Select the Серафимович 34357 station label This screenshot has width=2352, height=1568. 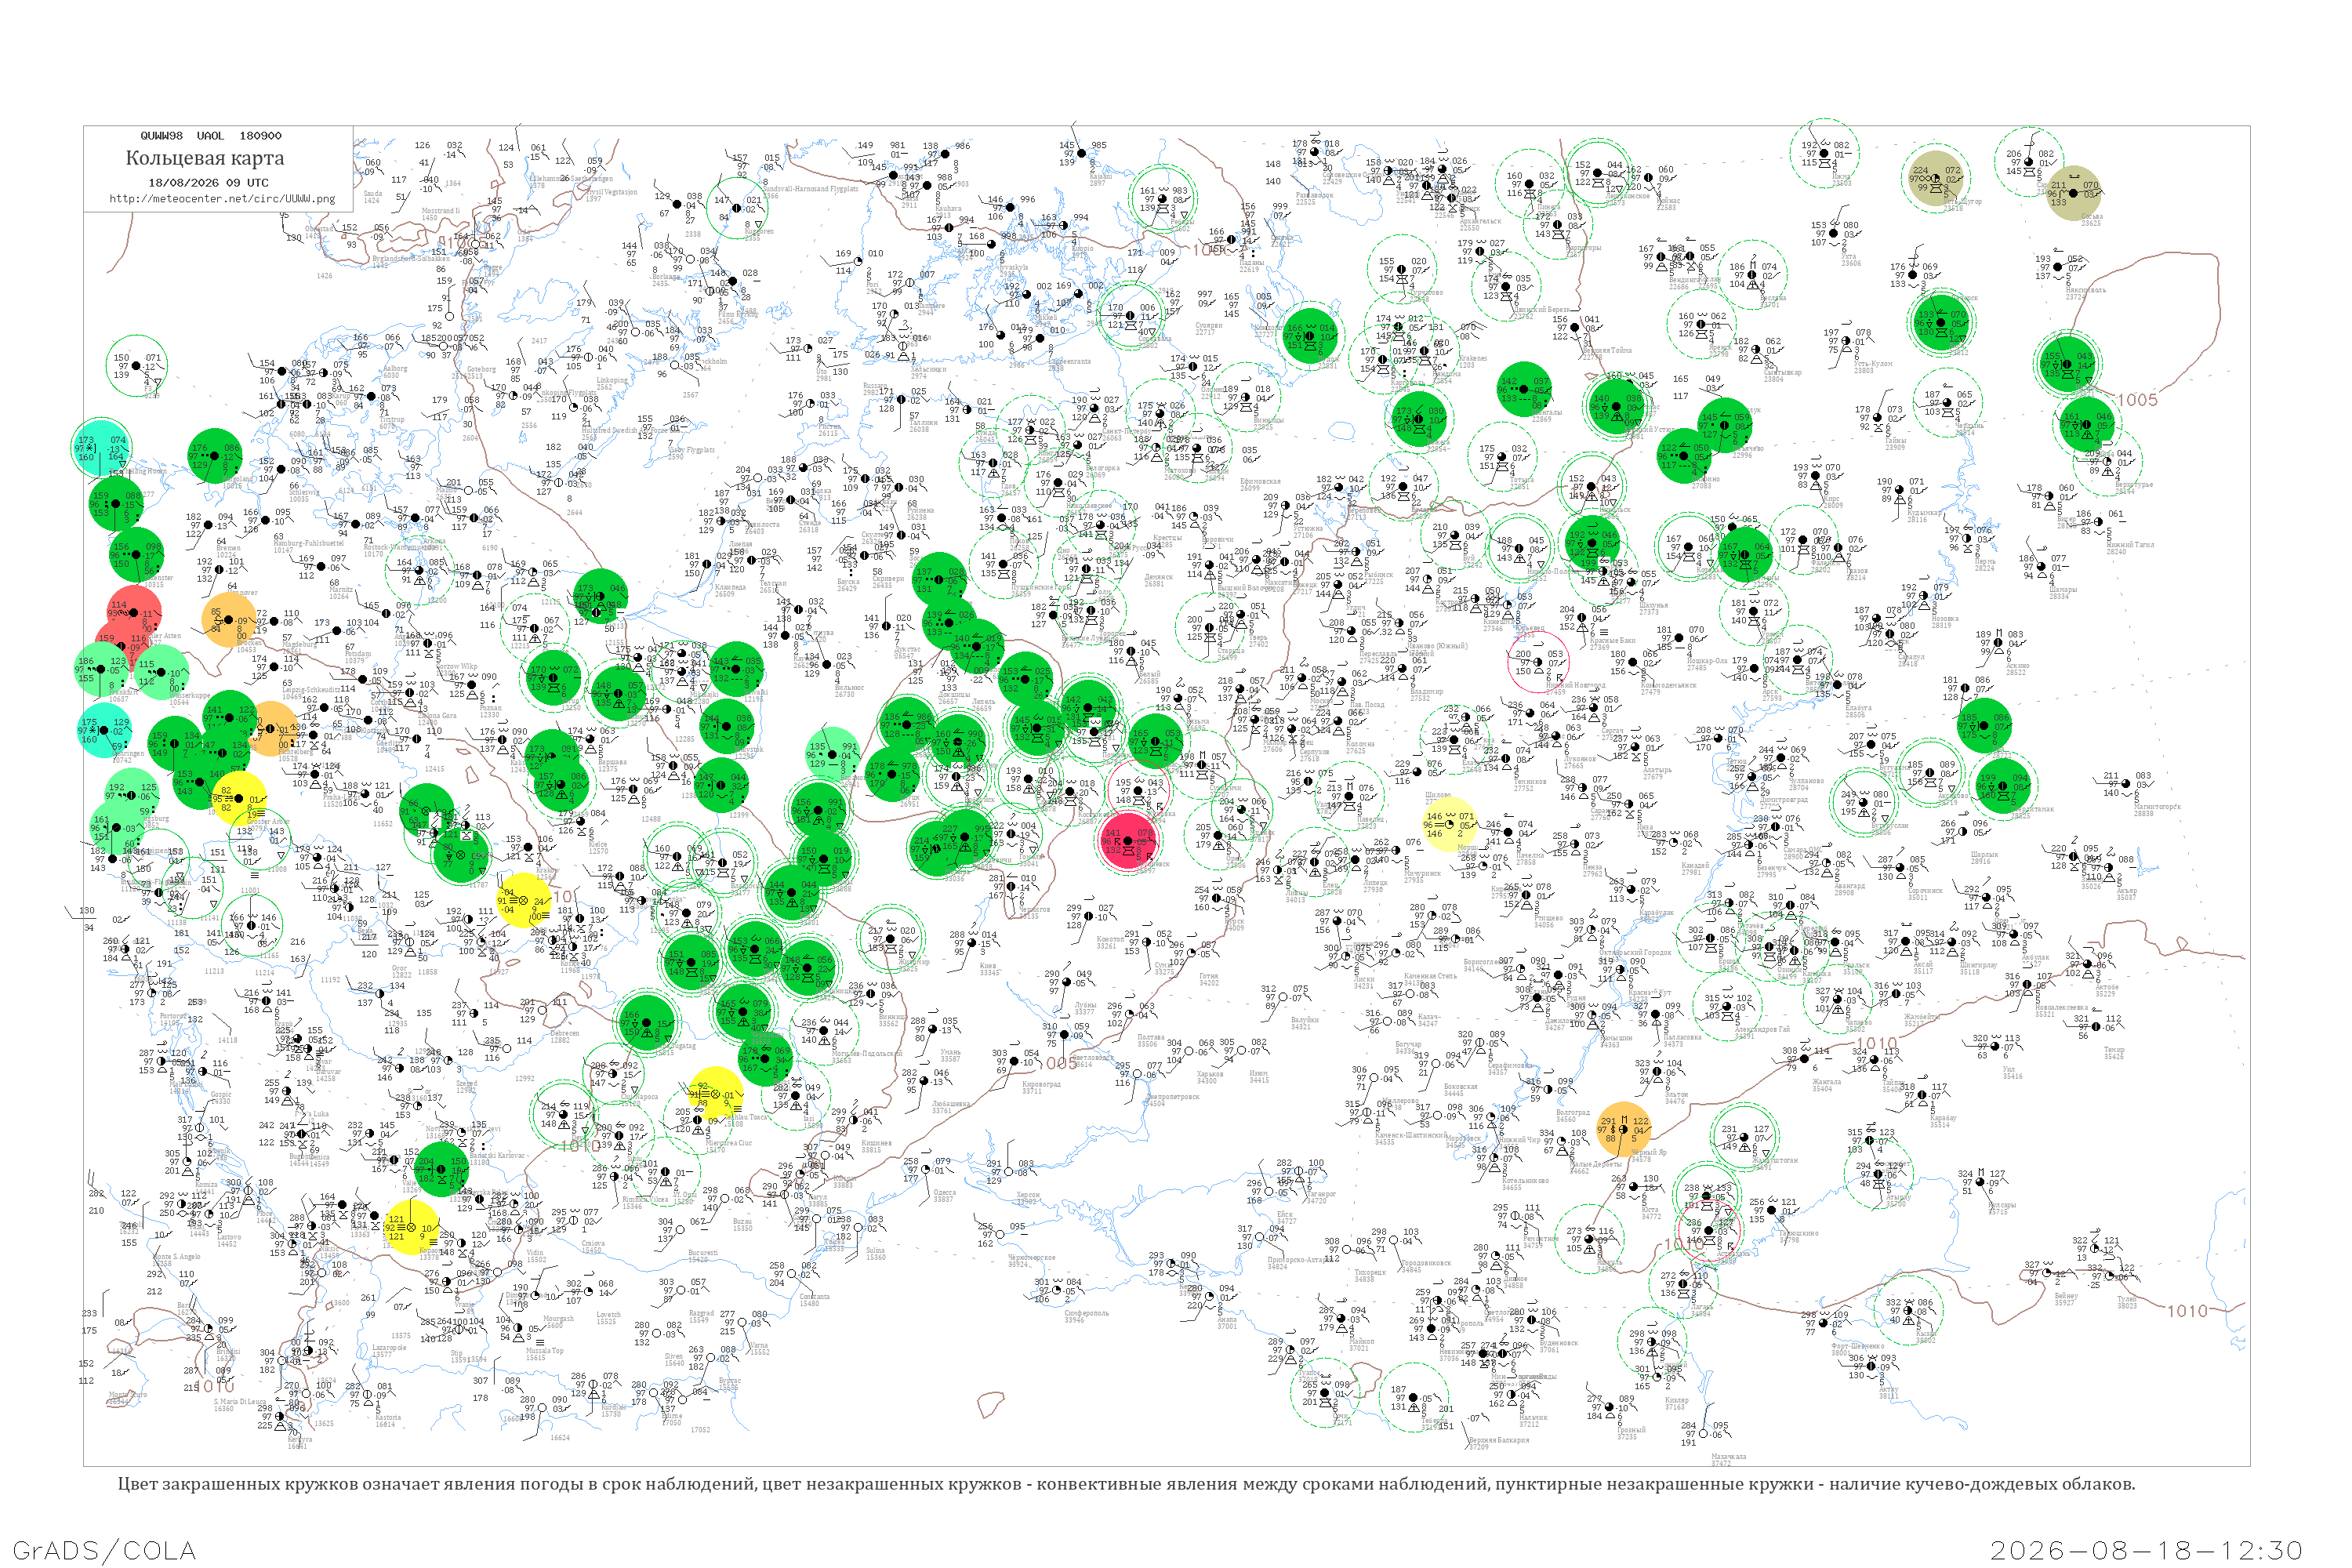pos(1509,1068)
